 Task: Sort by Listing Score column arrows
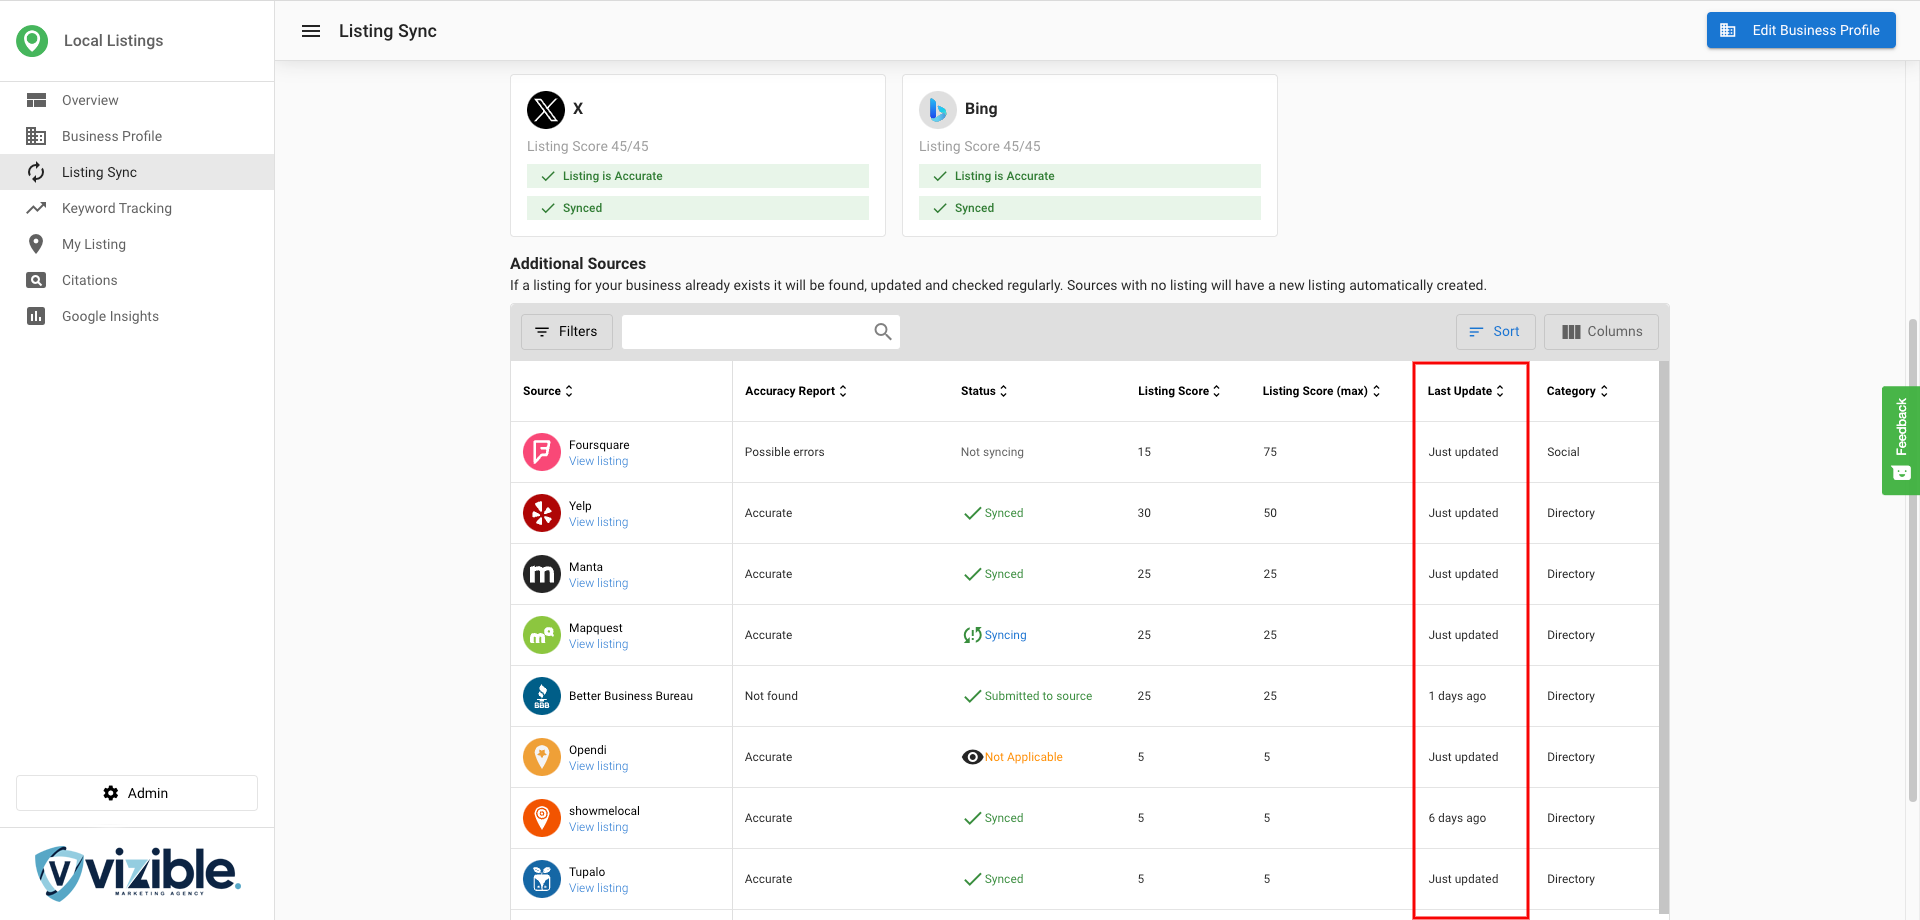pyautogui.click(x=1217, y=391)
